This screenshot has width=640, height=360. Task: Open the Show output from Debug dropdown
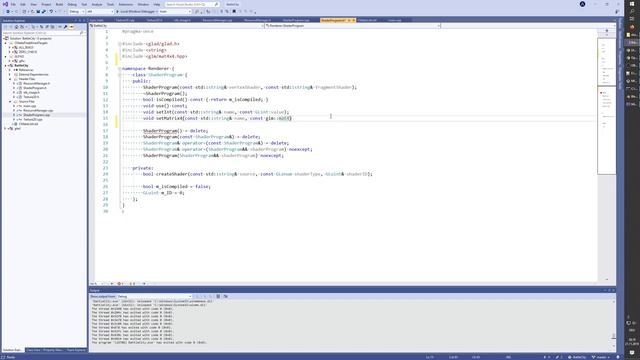[154, 296]
